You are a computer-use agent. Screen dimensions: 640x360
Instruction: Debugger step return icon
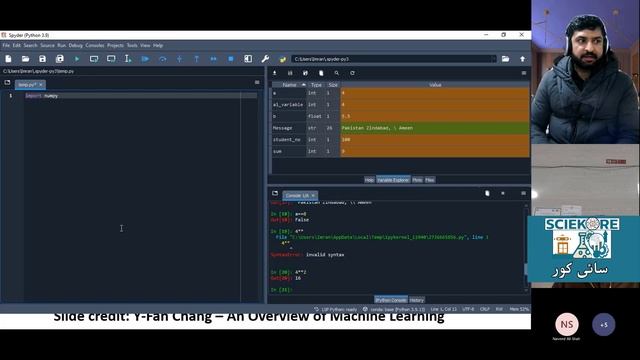click(x=197, y=59)
